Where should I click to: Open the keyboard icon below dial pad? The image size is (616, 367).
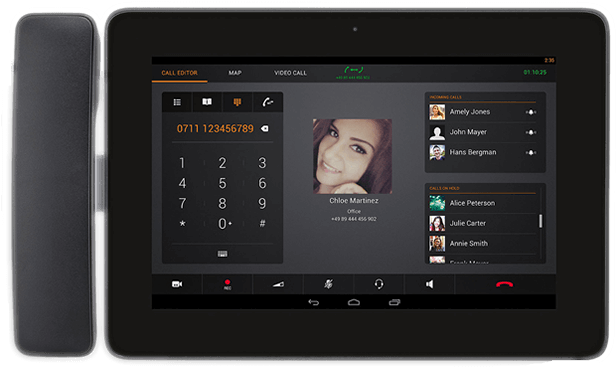[222, 254]
